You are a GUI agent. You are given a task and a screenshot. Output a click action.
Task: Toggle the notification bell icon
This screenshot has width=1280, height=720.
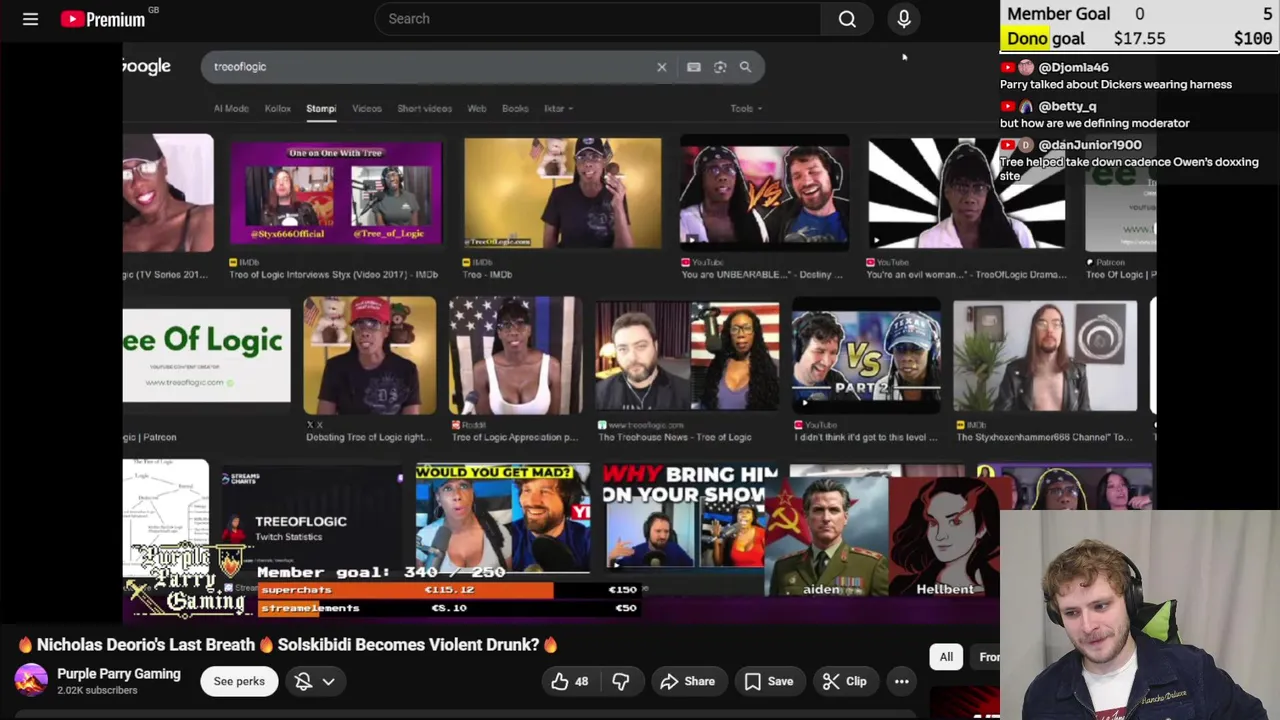pyautogui.click(x=303, y=681)
